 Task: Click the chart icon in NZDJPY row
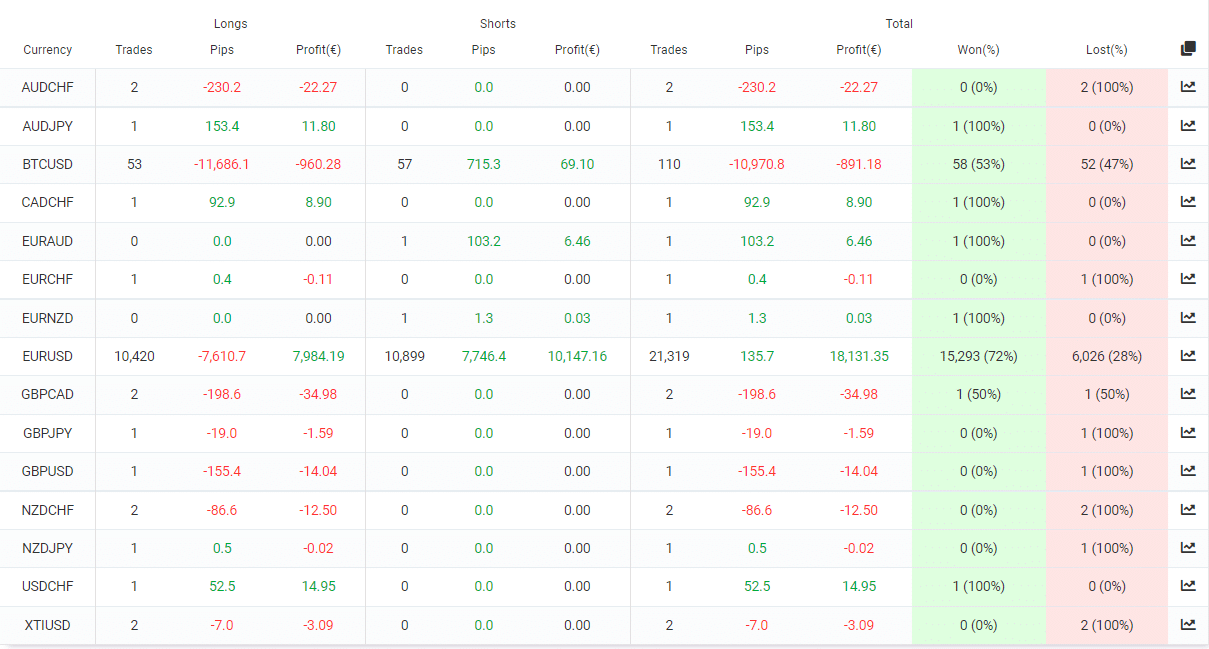click(1188, 548)
